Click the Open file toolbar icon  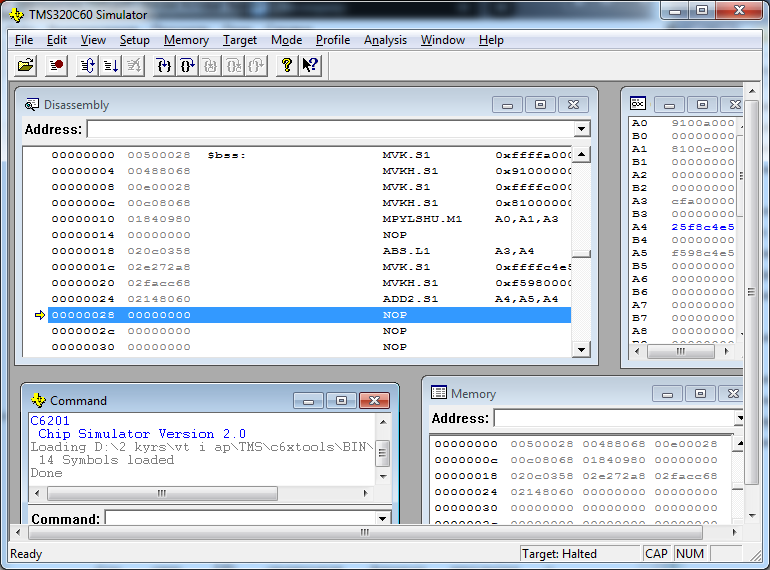tap(26, 65)
